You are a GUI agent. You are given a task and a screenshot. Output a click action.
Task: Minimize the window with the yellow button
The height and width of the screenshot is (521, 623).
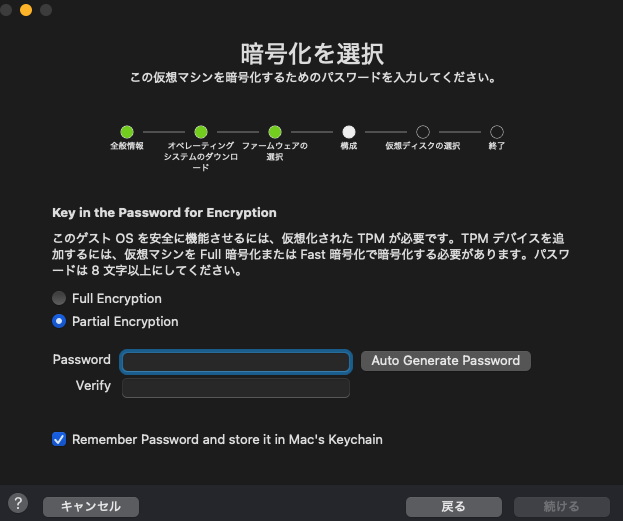point(26,10)
